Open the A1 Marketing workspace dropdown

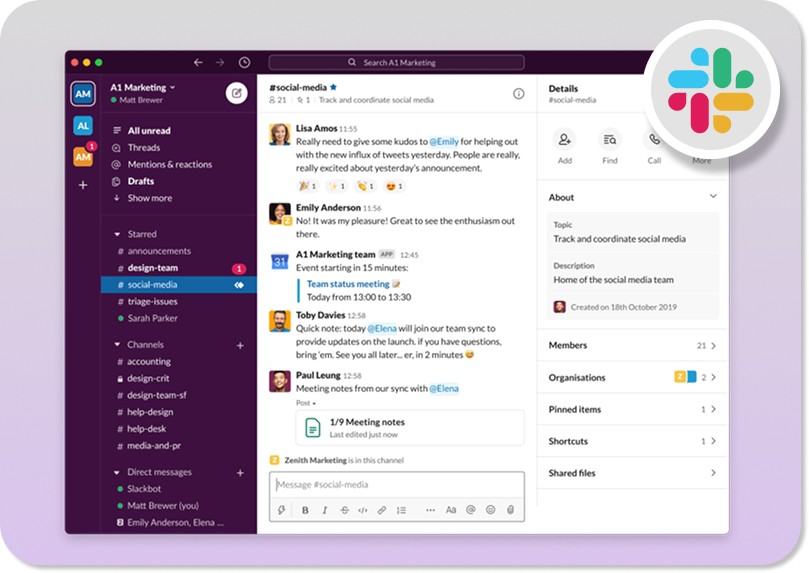(x=143, y=87)
